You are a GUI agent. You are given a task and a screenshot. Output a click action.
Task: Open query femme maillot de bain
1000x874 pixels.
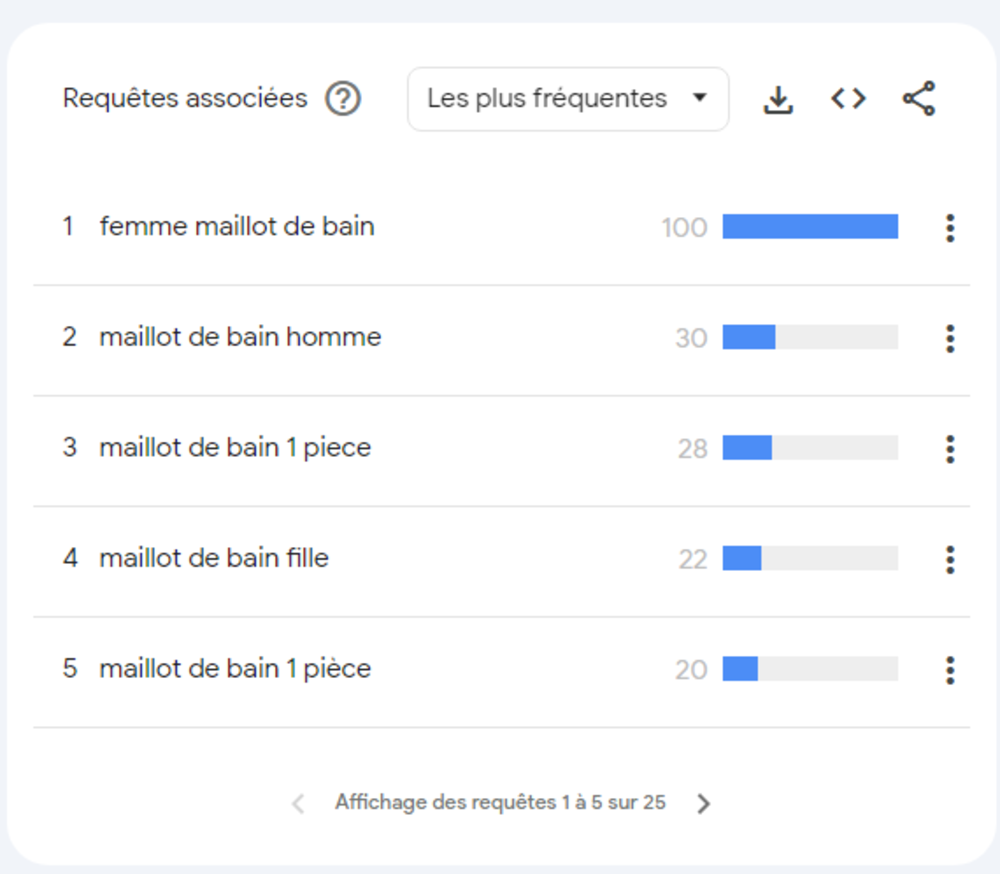coord(237,227)
